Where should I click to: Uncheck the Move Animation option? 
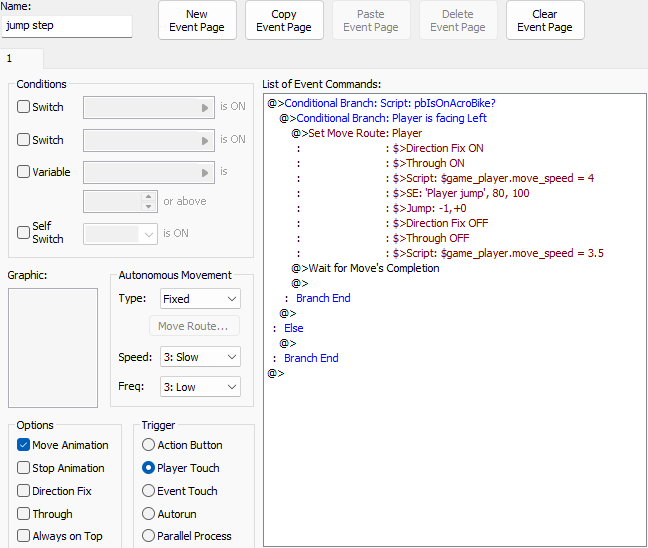[x=24, y=445]
